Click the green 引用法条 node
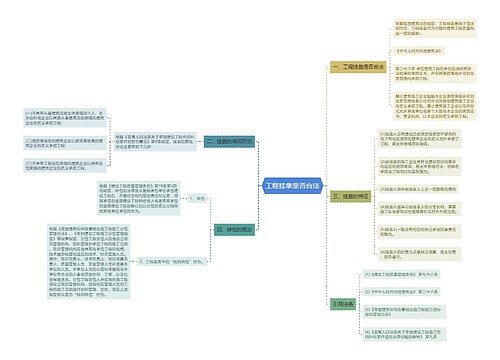 tap(343, 304)
